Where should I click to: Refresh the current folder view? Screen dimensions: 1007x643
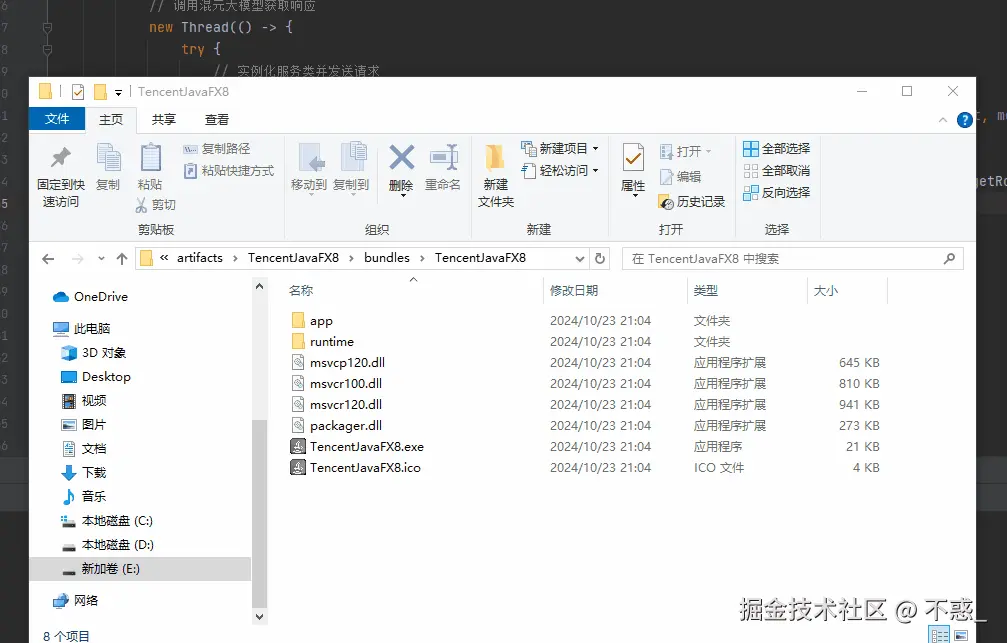click(x=600, y=258)
